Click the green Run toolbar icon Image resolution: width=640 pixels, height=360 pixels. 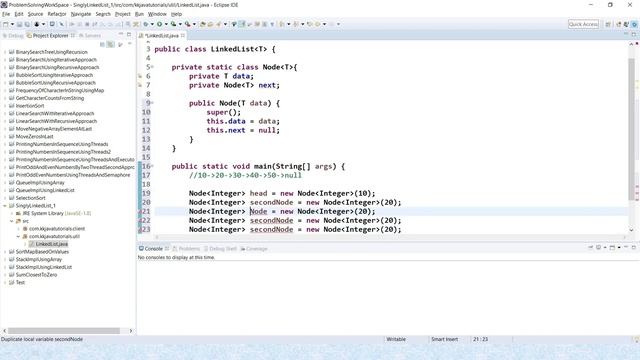point(160,24)
